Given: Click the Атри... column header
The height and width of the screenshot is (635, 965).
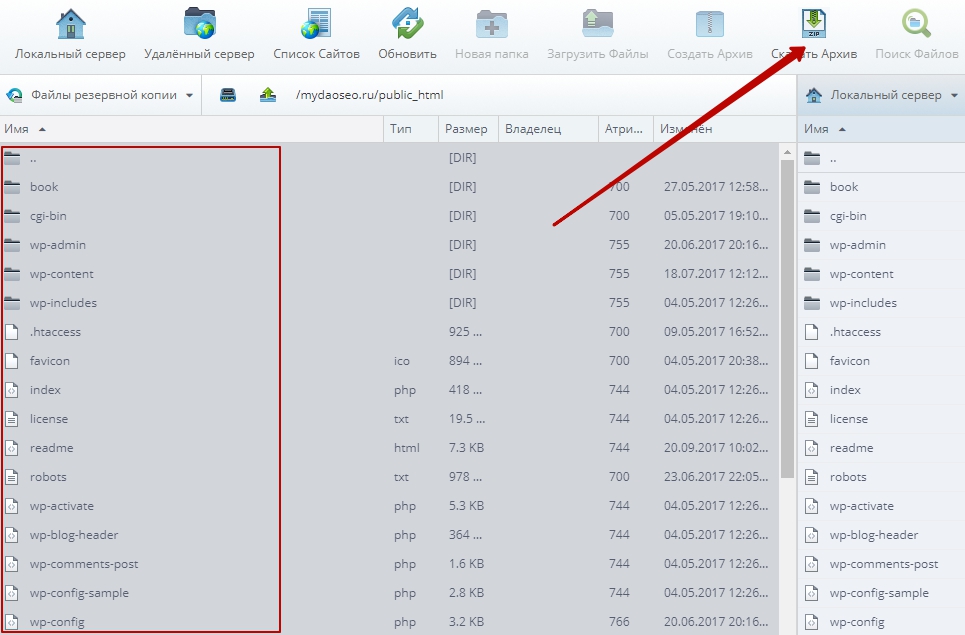Looking at the screenshot, I should coord(625,129).
